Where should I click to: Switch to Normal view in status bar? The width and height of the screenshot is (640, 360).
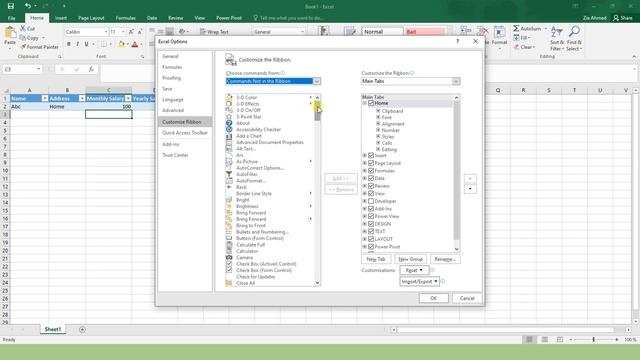pyautogui.click(x=529, y=340)
